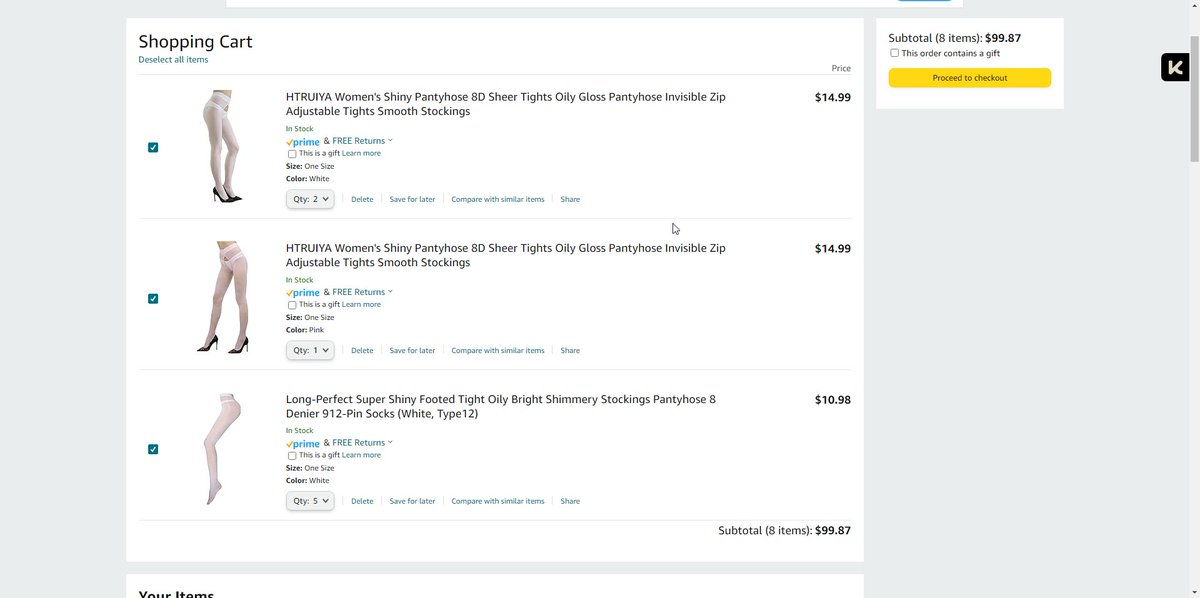
Task: Mark White HTRUIYA pantyhose as a gift
Action: coord(292,154)
